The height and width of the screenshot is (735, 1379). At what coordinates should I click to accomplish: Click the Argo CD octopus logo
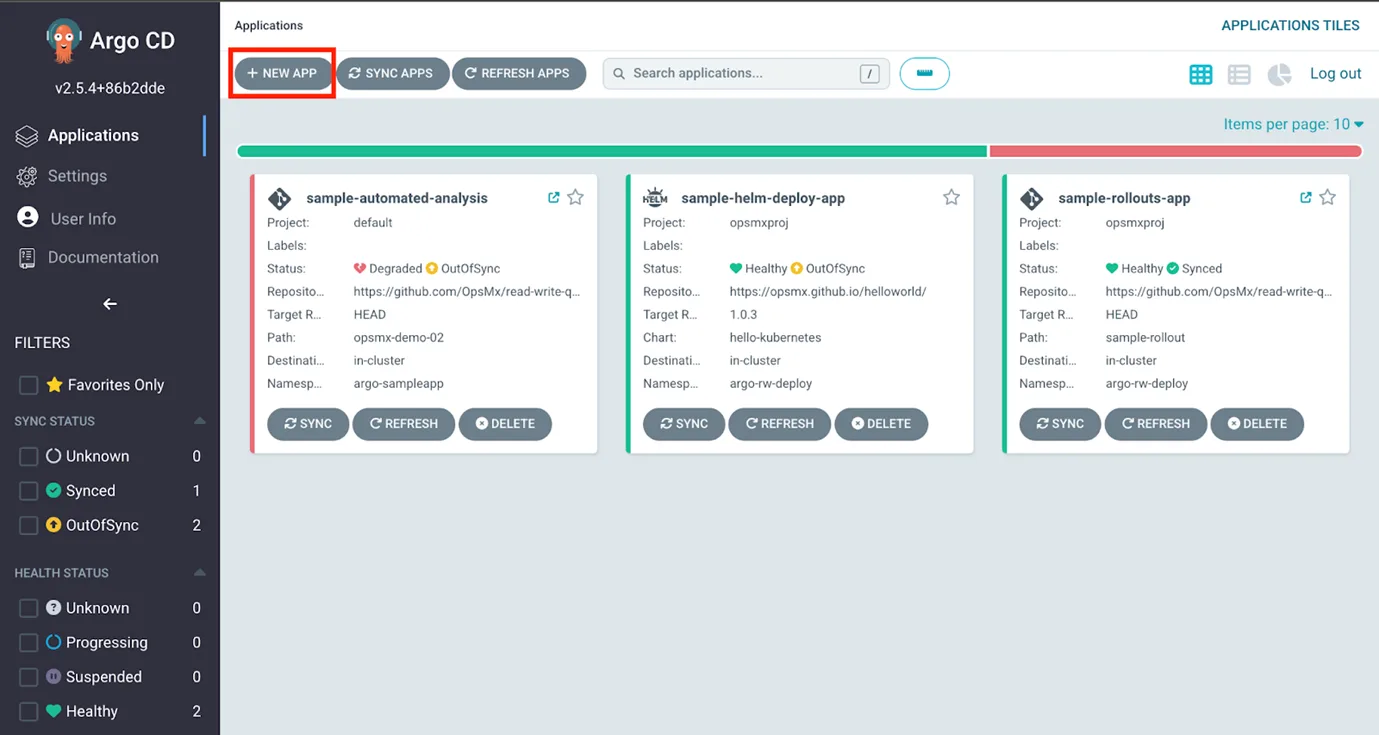pos(63,41)
